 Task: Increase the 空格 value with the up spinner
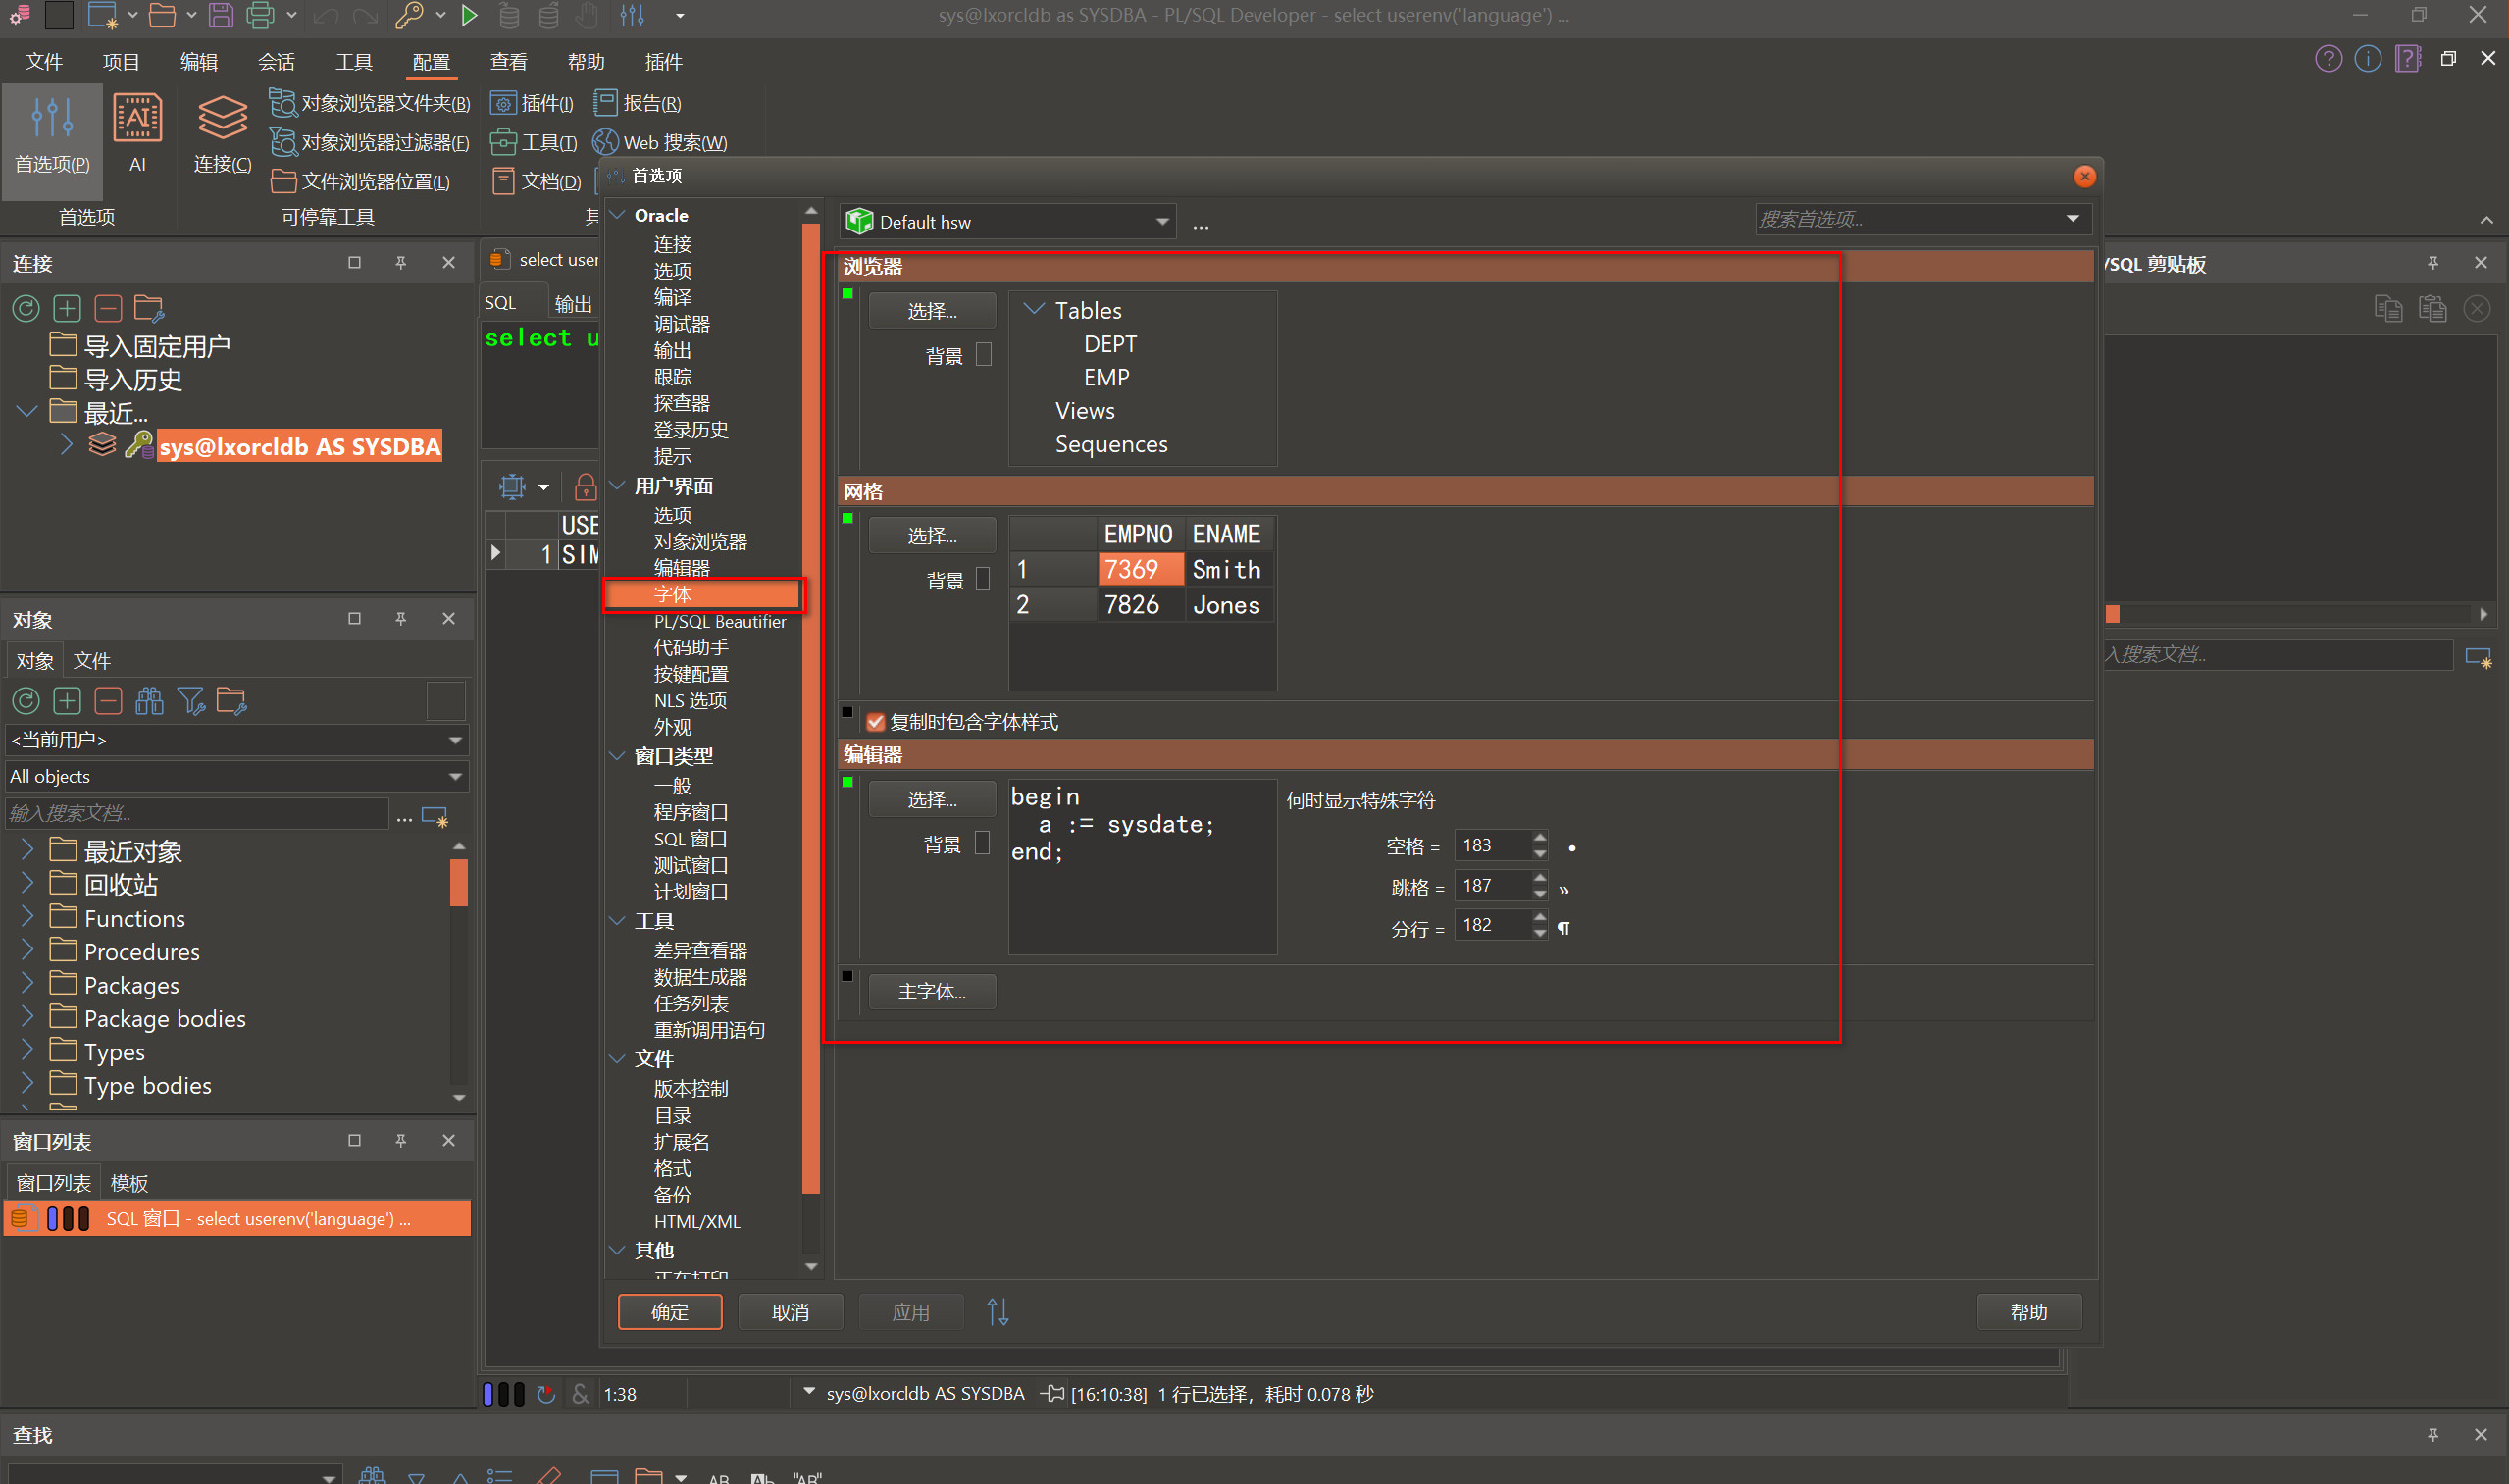point(1540,837)
